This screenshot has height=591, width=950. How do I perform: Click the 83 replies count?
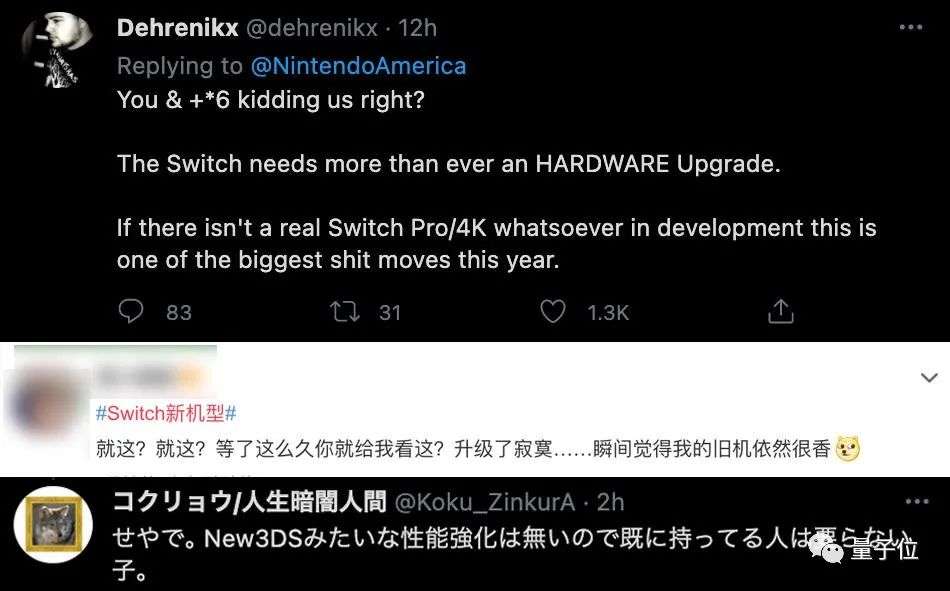pyautogui.click(x=179, y=313)
